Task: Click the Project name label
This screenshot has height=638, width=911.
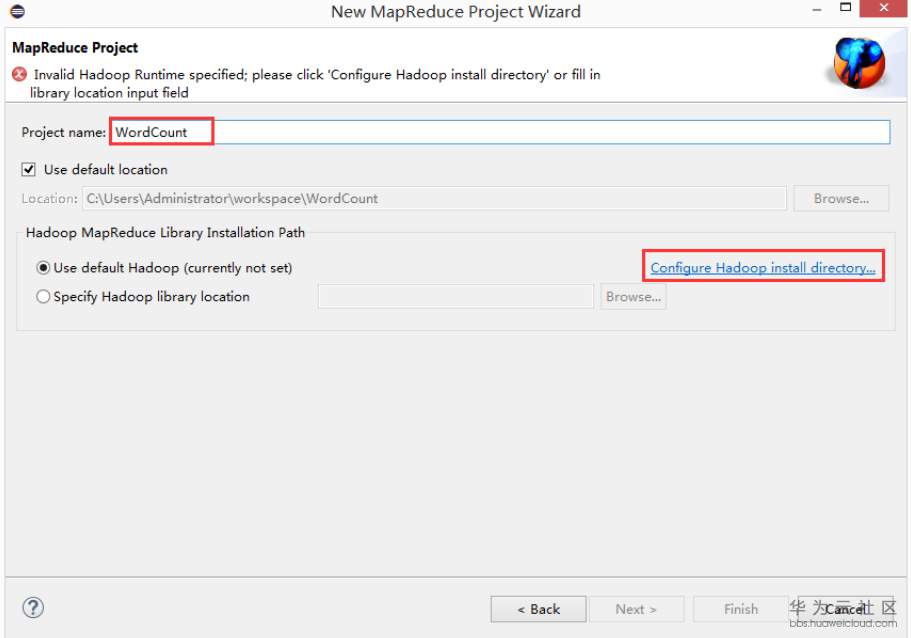Action: pos(64,132)
